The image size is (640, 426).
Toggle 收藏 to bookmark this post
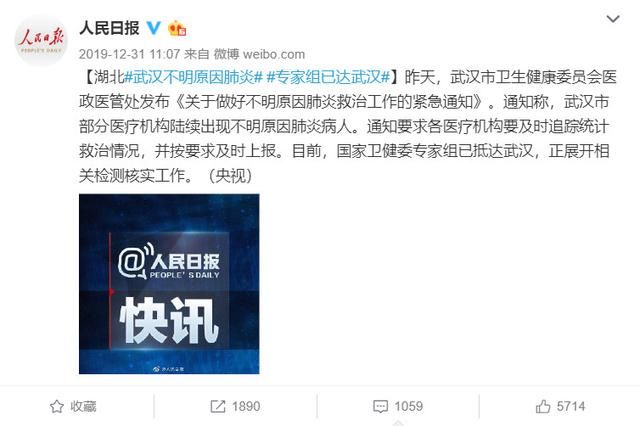click(x=73, y=406)
